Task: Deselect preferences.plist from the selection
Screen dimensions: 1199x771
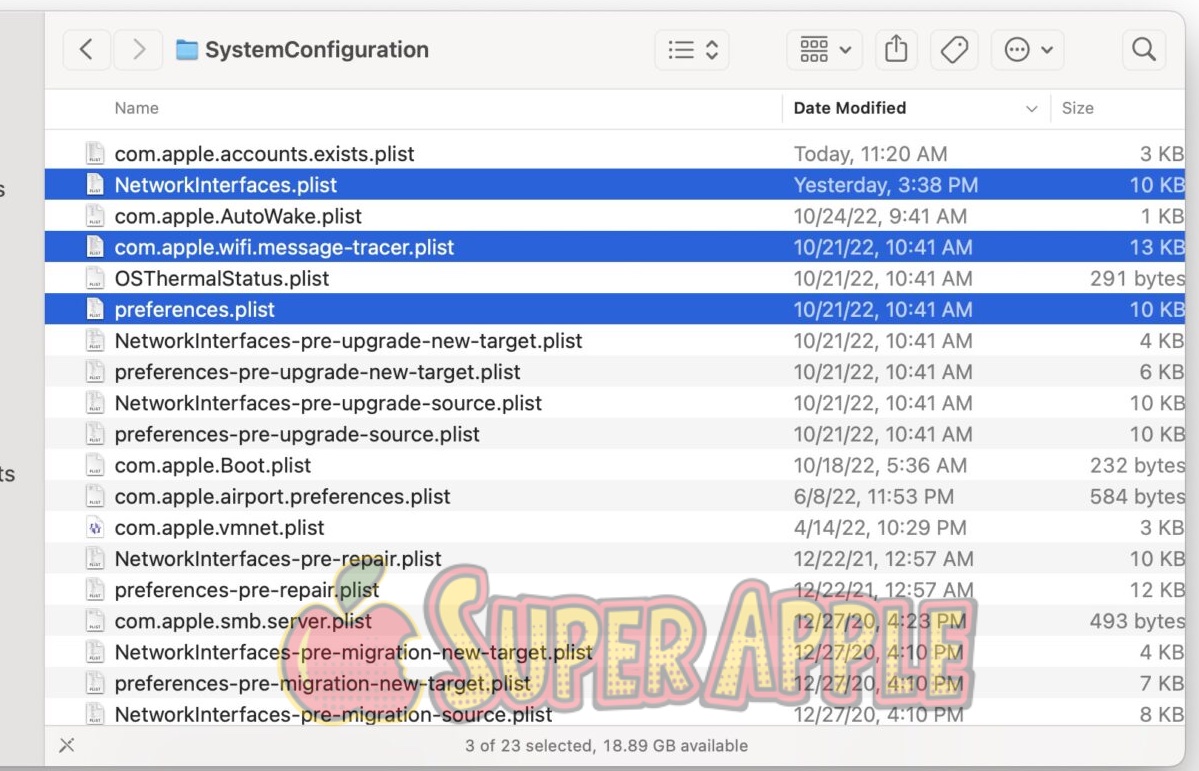Action: pyautogui.click(x=194, y=309)
